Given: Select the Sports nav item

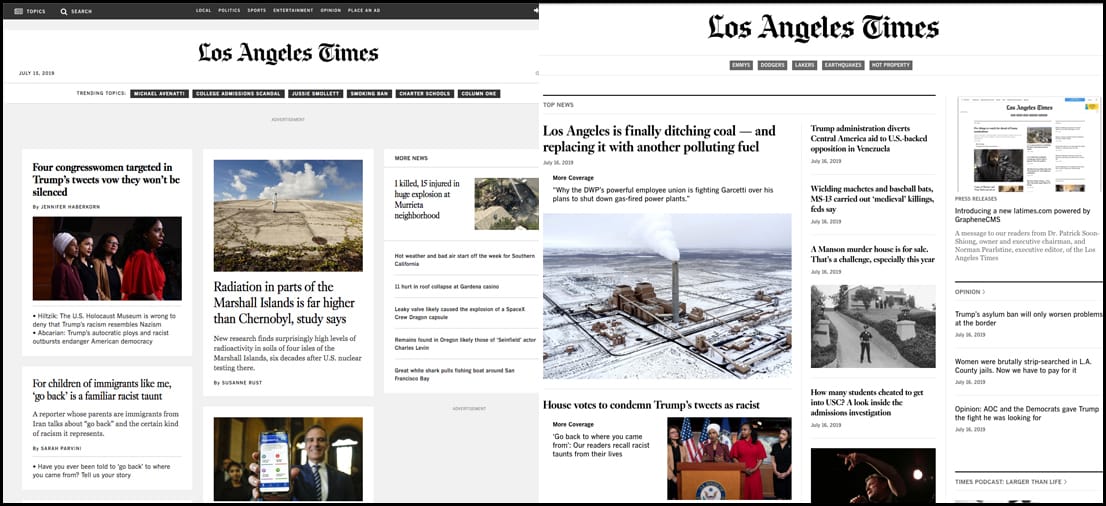Looking at the screenshot, I should tap(257, 11).
